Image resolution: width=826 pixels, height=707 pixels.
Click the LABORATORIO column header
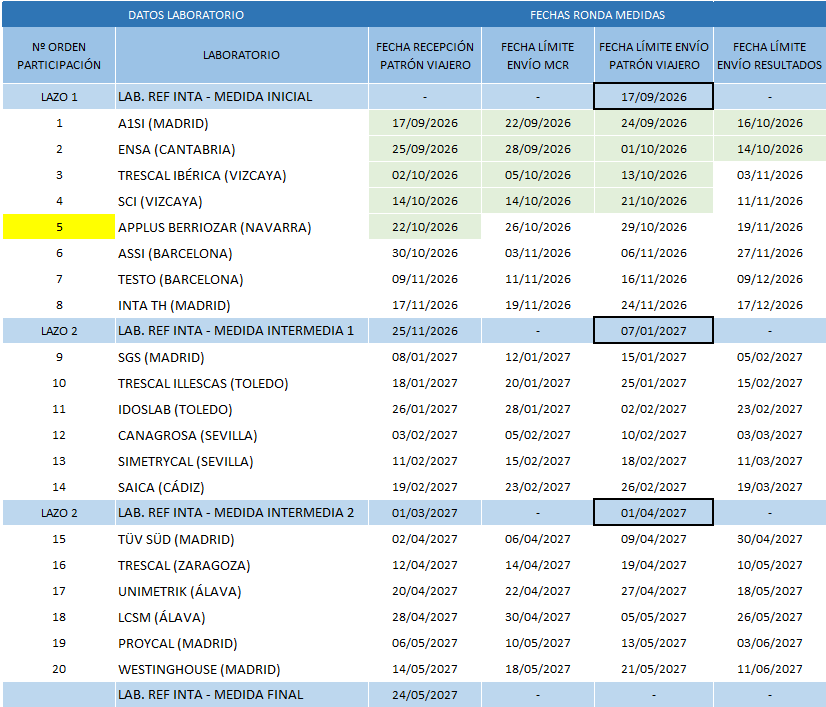(241, 55)
